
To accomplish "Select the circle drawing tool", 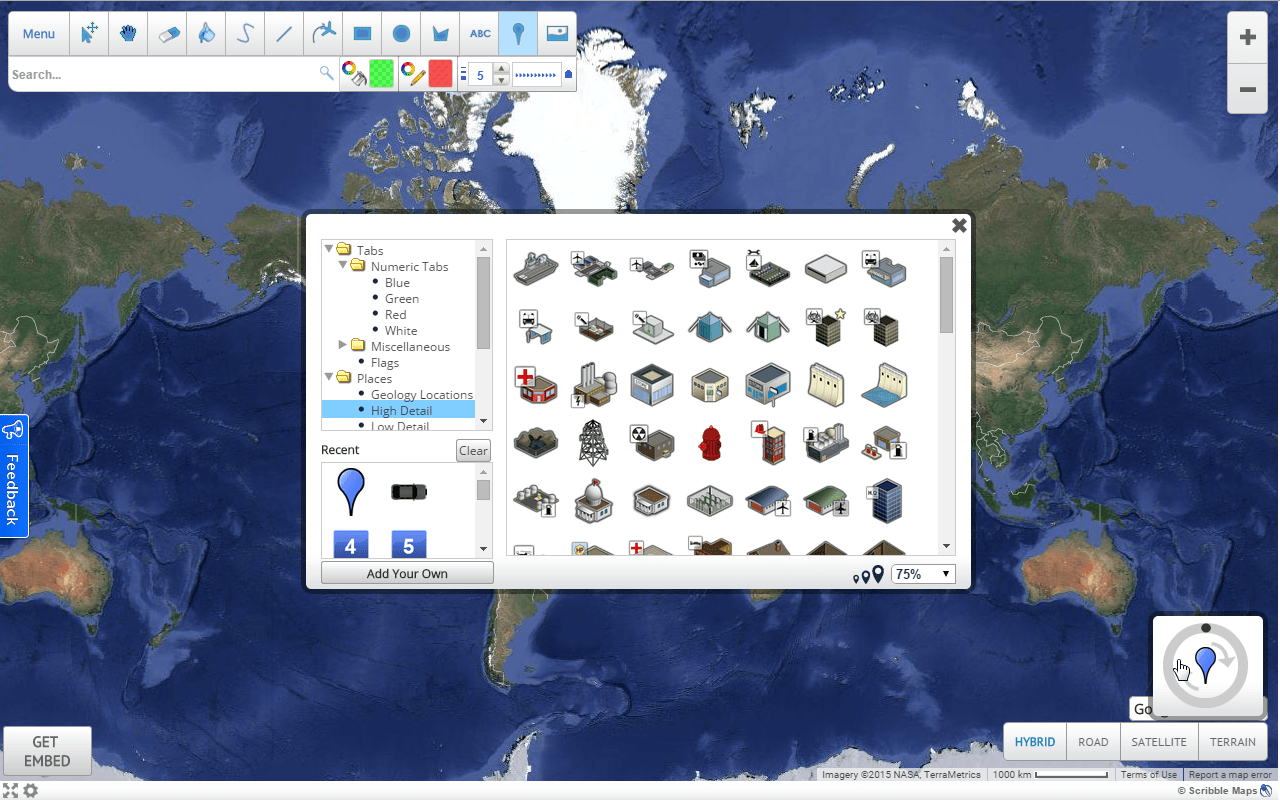I will (400, 33).
